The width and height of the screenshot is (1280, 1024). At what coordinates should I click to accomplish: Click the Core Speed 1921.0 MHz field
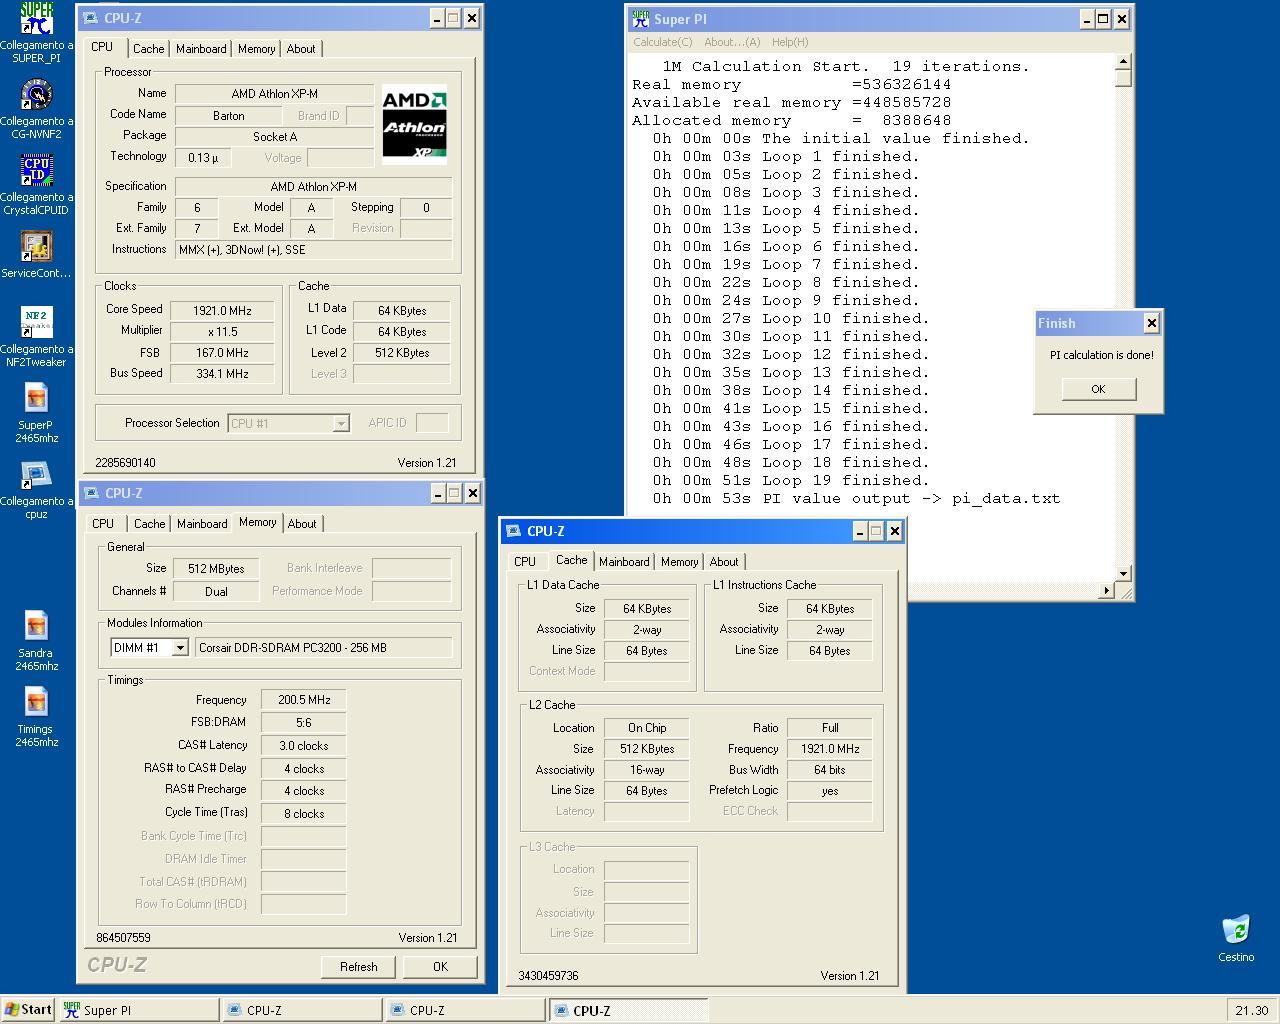(x=222, y=311)
